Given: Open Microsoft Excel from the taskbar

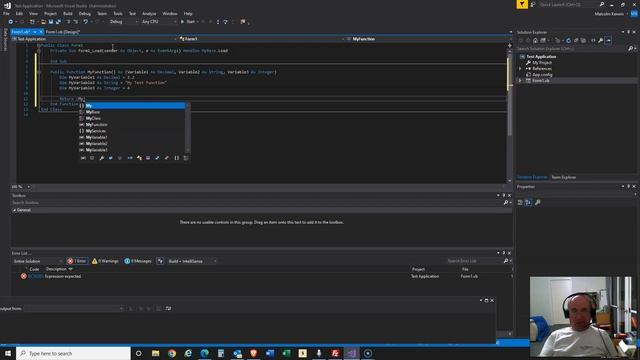Looking at the screenshot, I should pos(286,353).
